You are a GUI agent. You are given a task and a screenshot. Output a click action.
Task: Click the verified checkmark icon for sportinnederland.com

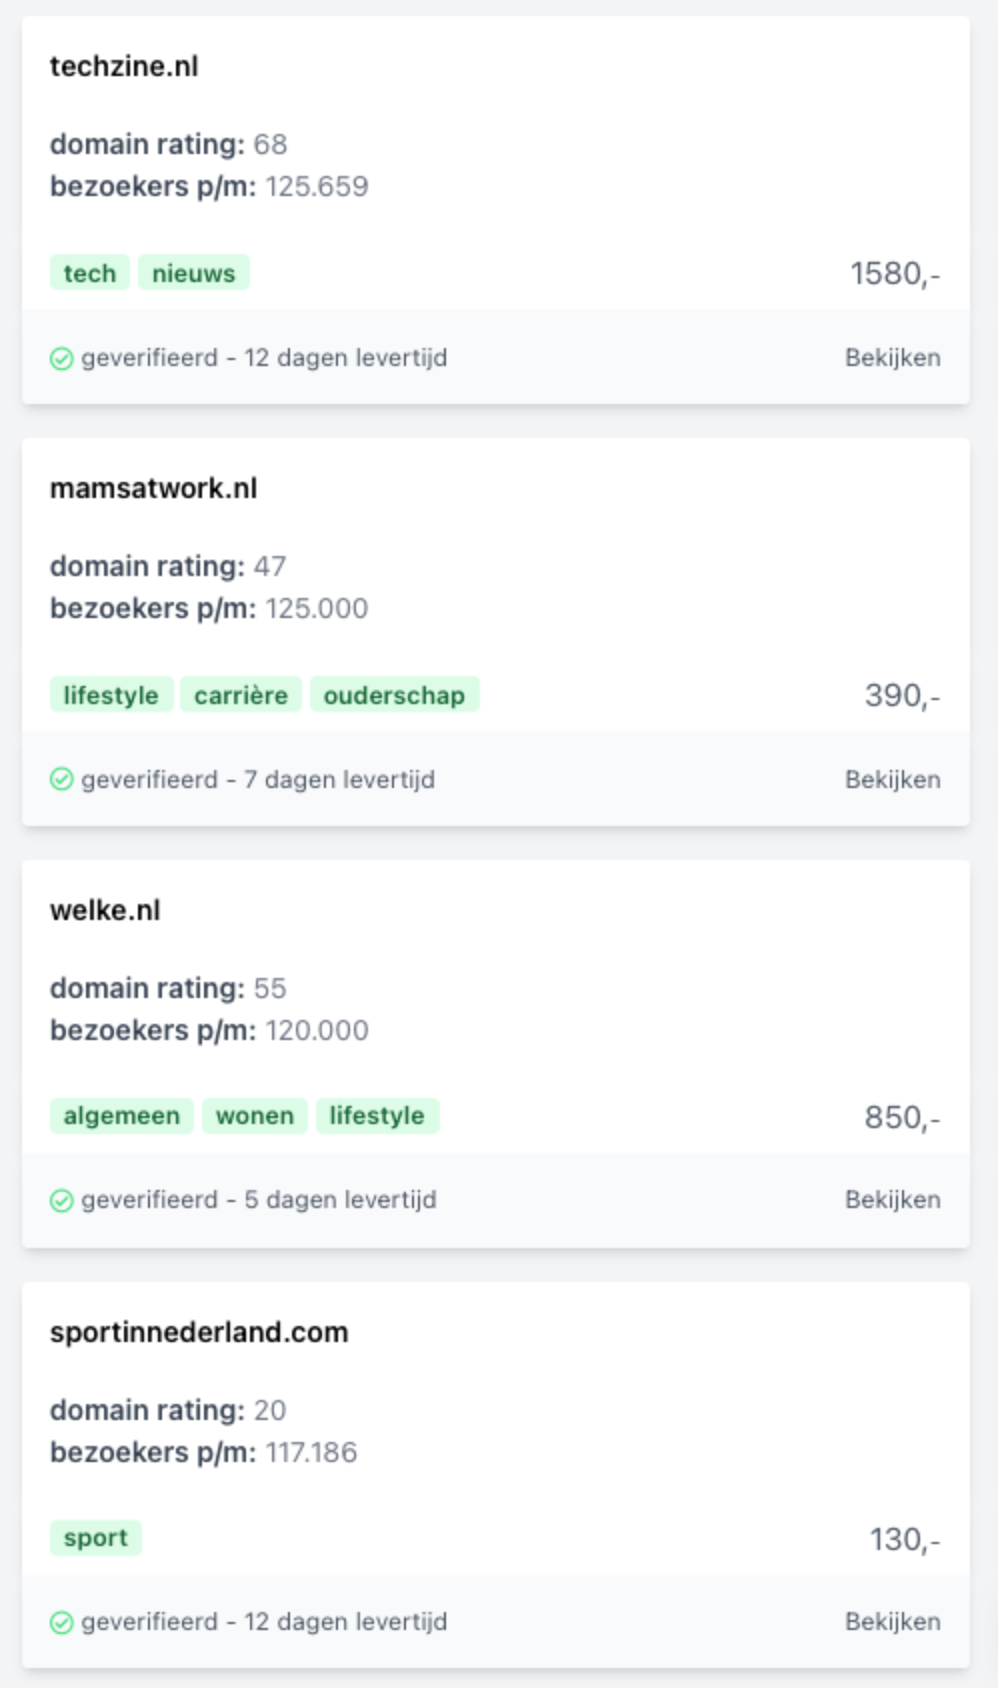pyautogui.click(x=61, y=1622)
